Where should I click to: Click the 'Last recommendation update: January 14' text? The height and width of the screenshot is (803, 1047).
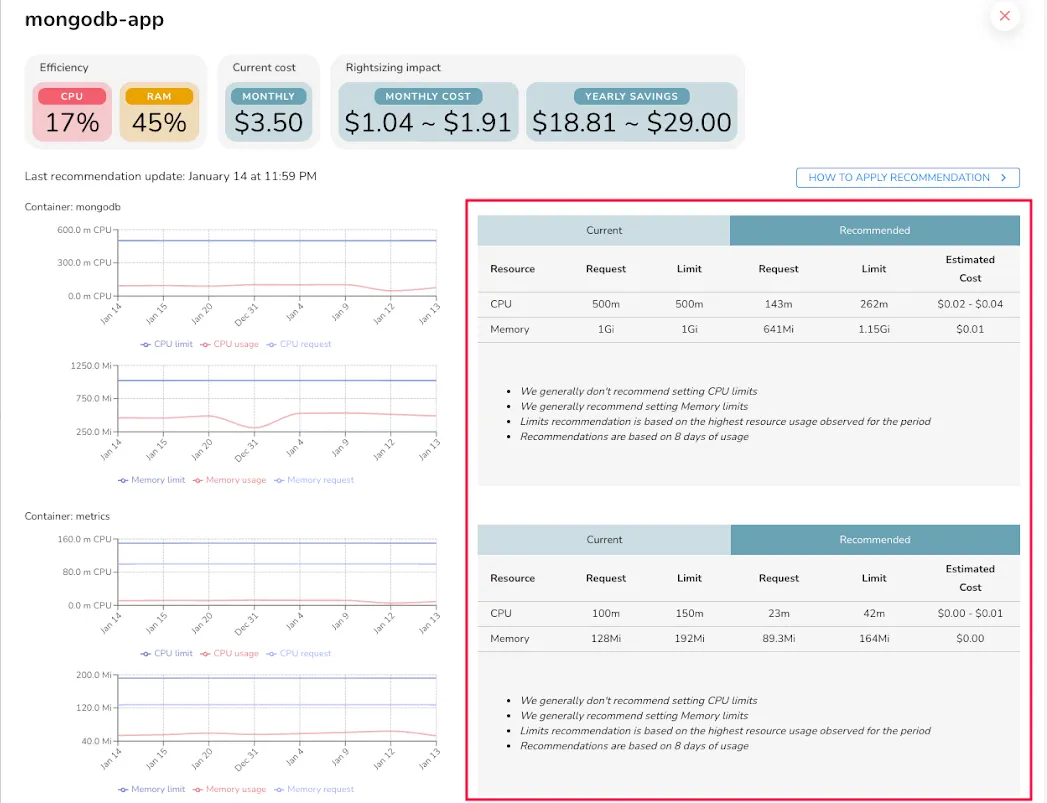coord(170,176)
